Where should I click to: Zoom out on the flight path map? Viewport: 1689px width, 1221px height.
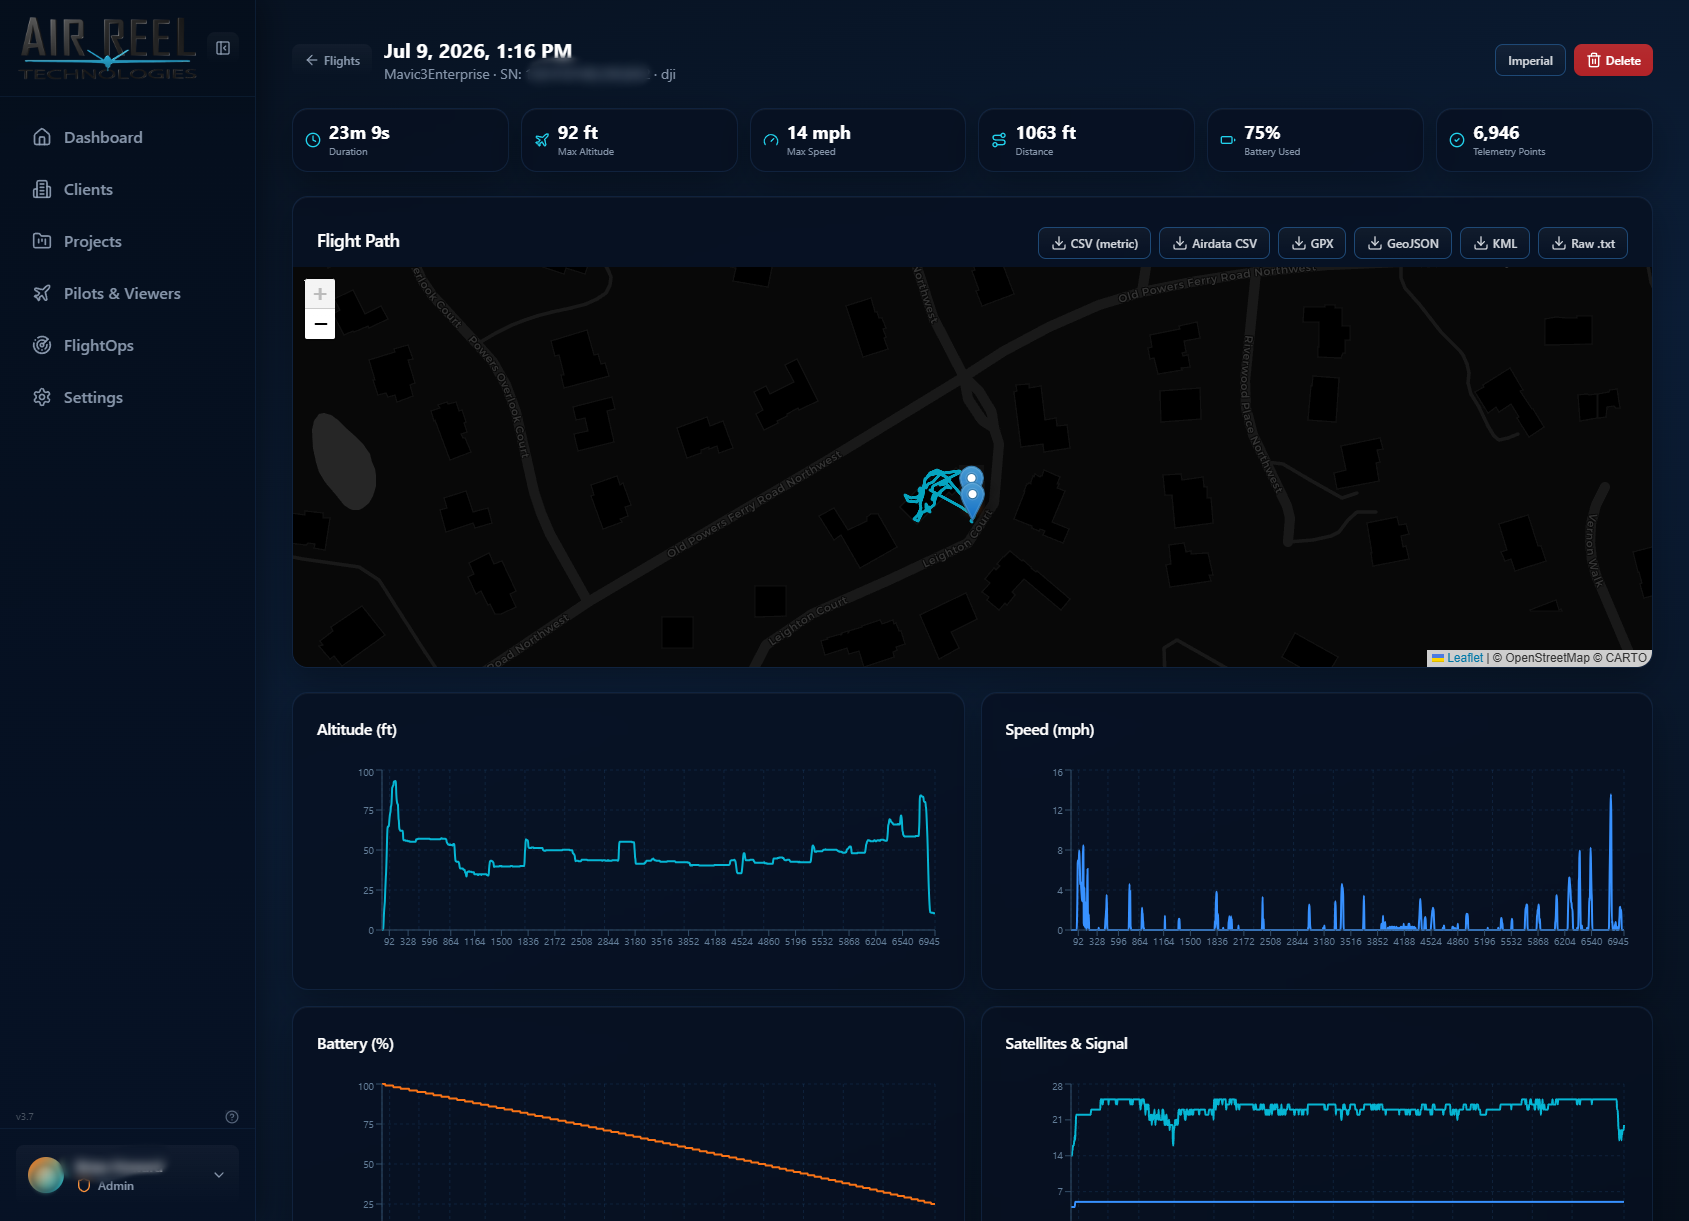pyautogui.click(x=320, y=324)
